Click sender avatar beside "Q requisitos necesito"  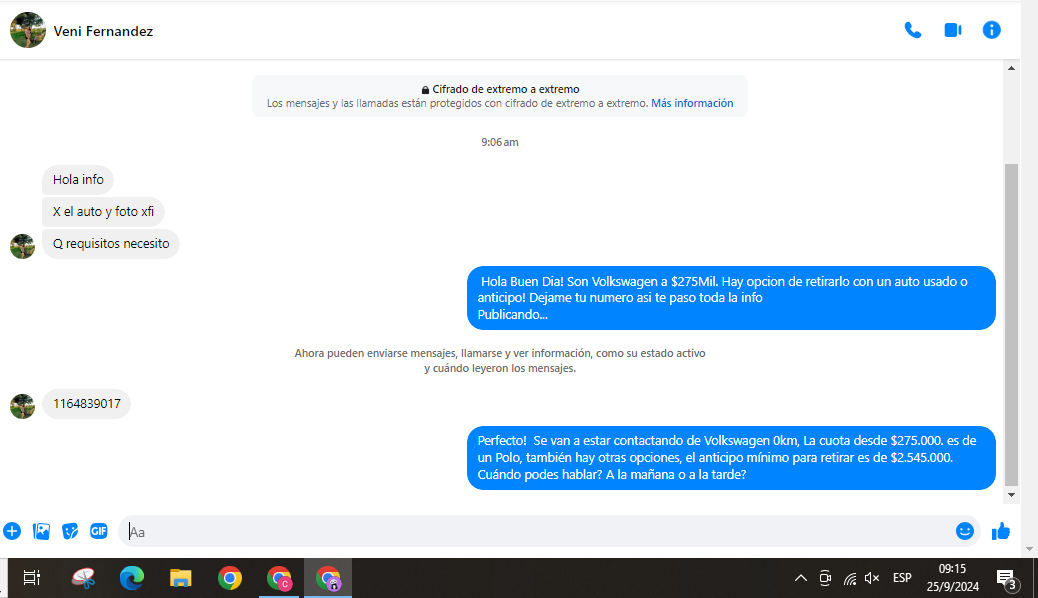(x=23, y=246)
